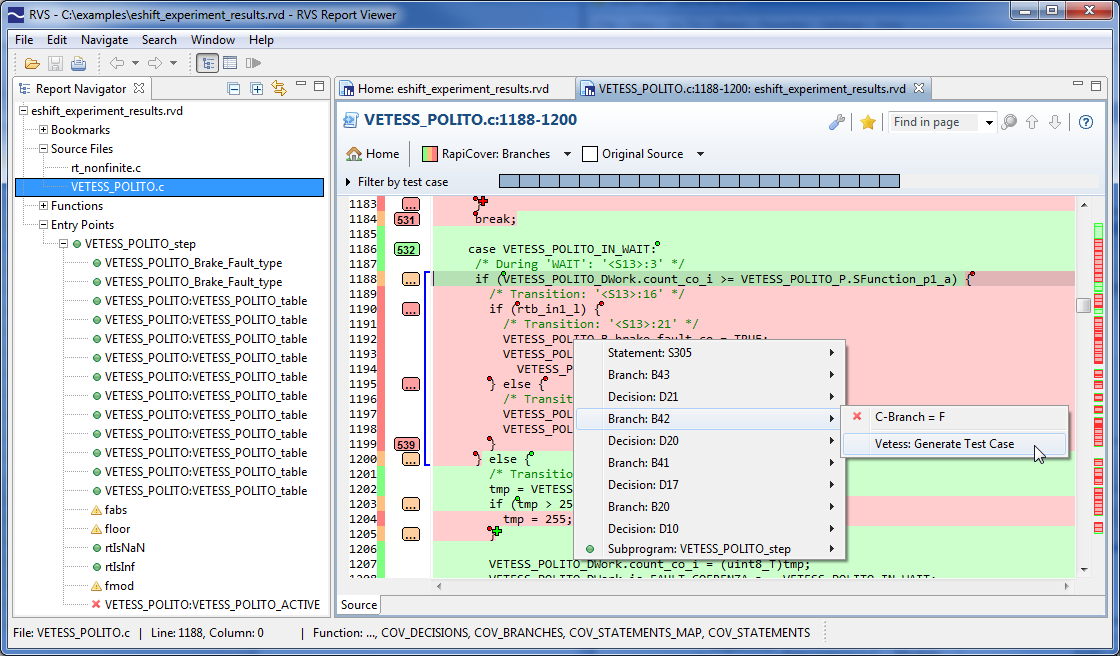
Task: Jump to next match down arrow
Action: [1054, 122]
